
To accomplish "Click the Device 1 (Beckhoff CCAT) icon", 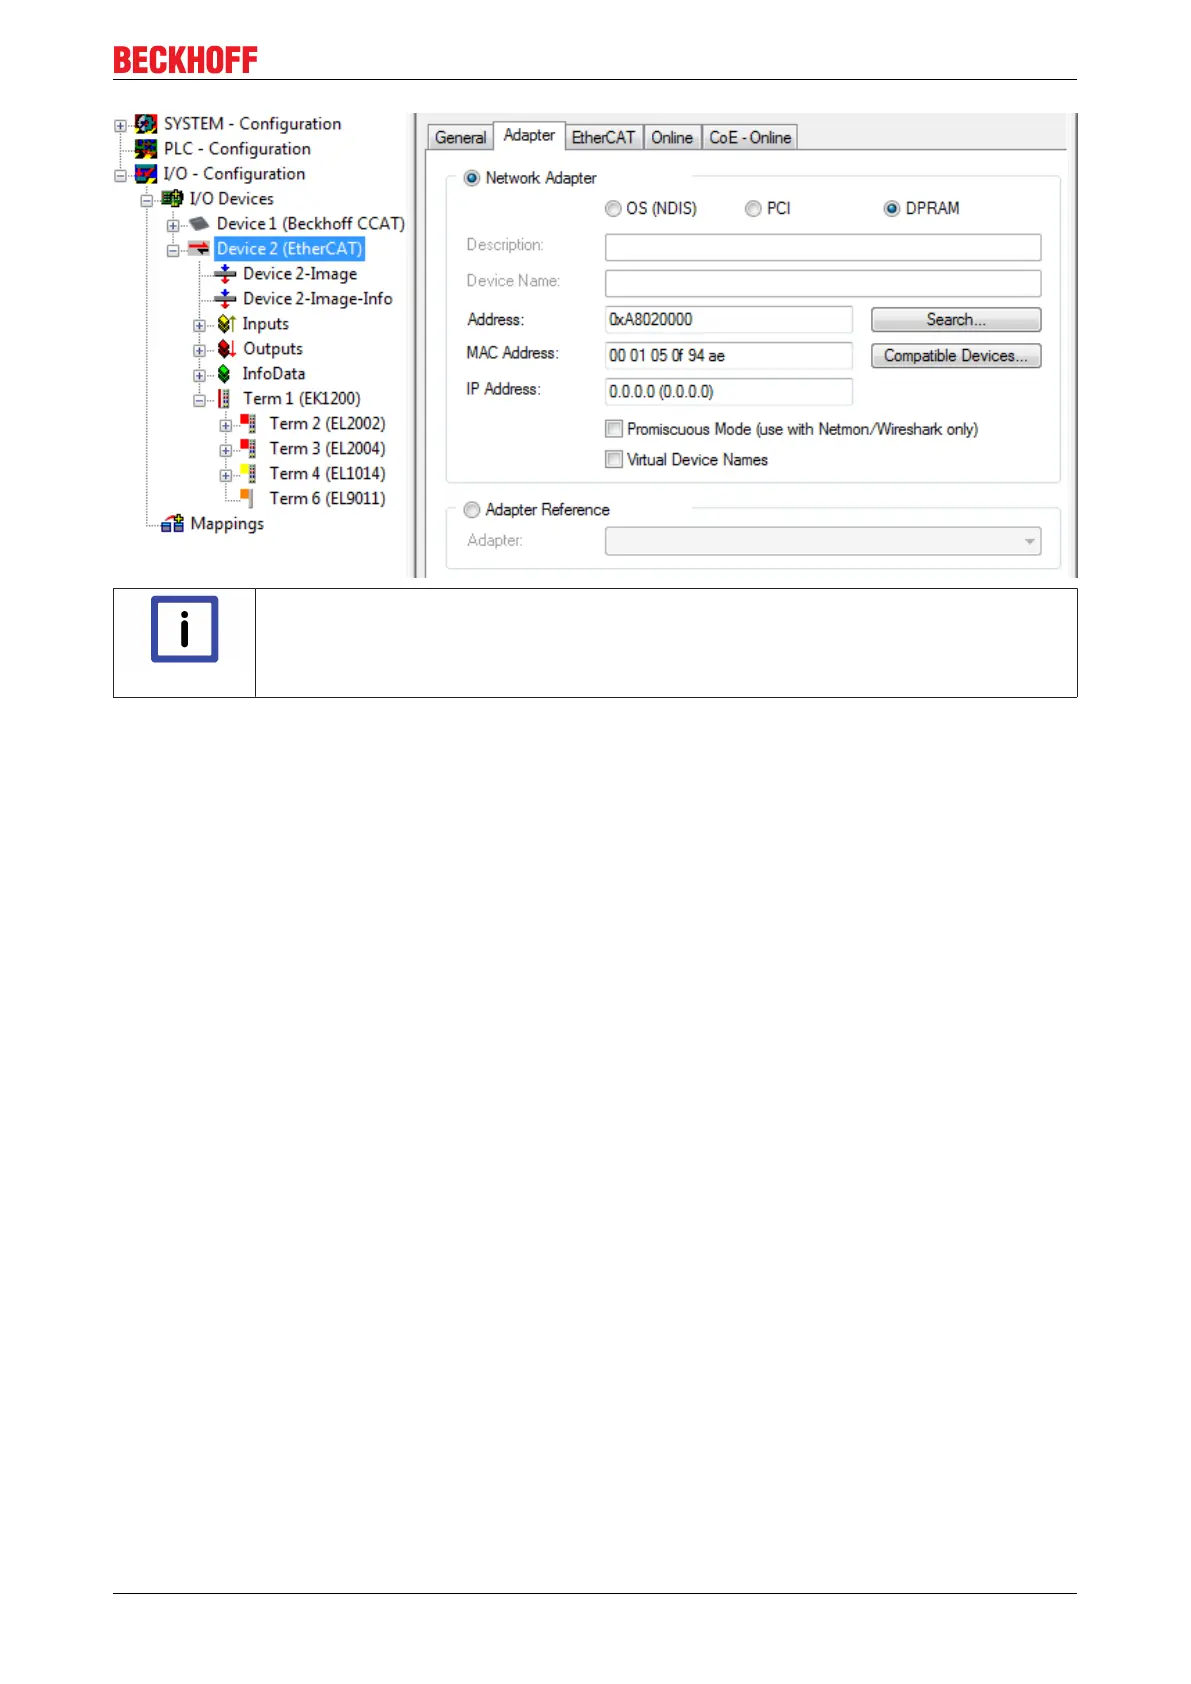I will coord(199,224).
